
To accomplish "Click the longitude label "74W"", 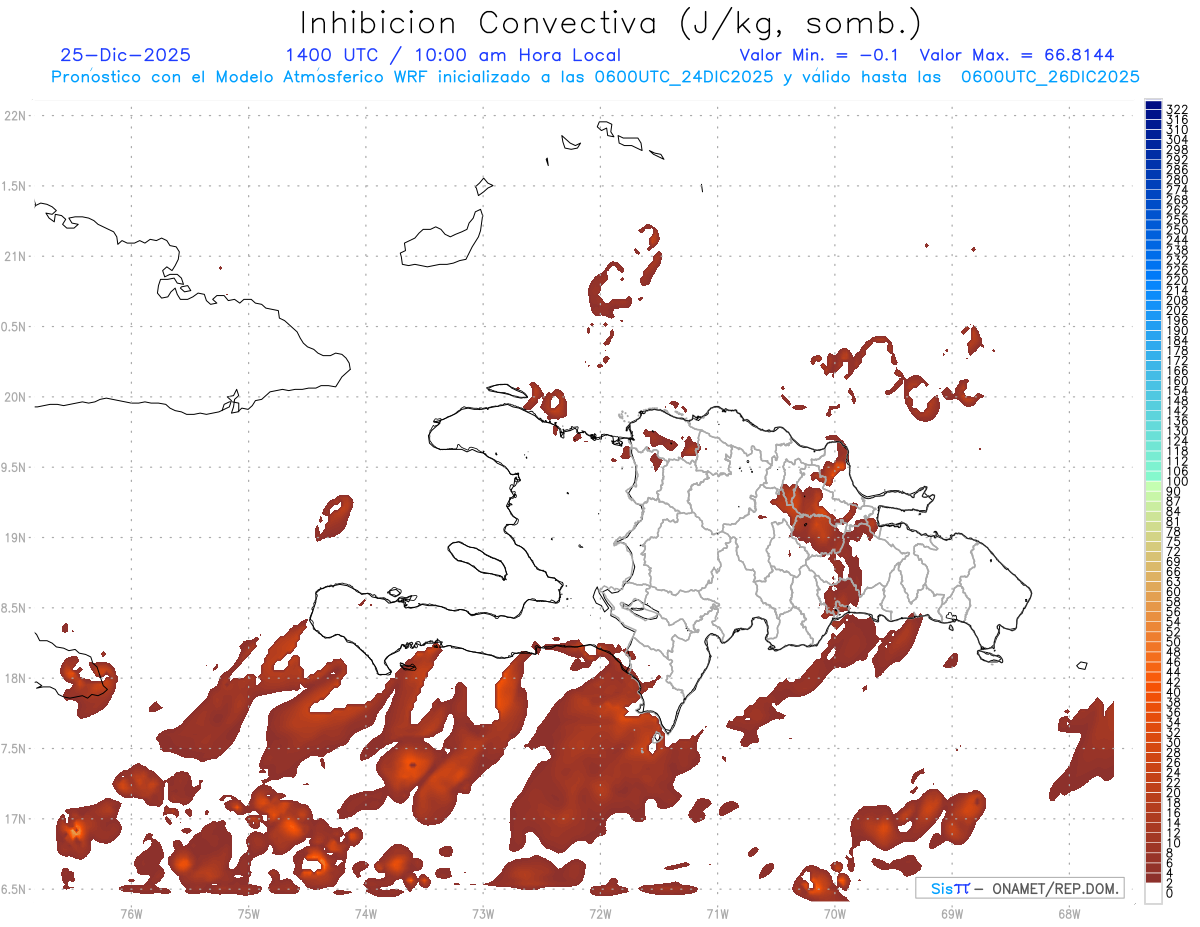I will click(366, 913).
